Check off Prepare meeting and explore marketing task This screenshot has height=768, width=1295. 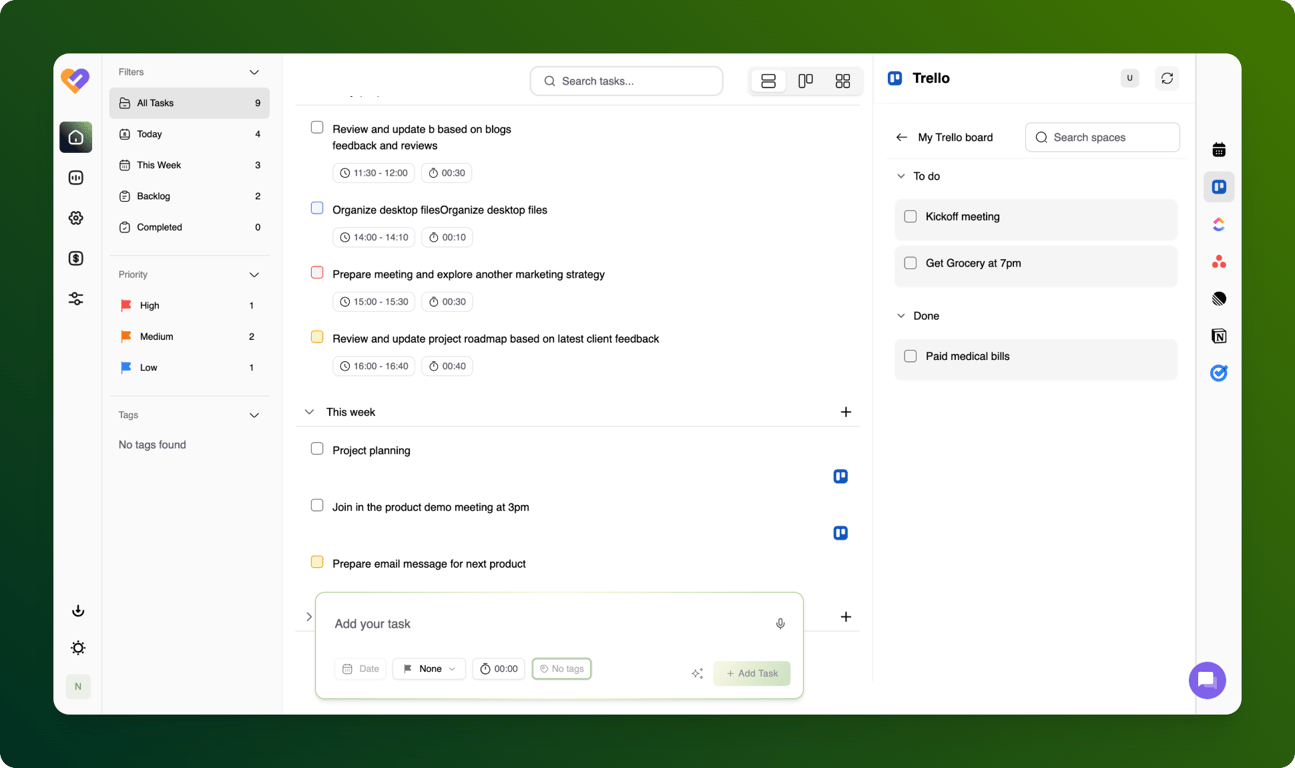317,273
